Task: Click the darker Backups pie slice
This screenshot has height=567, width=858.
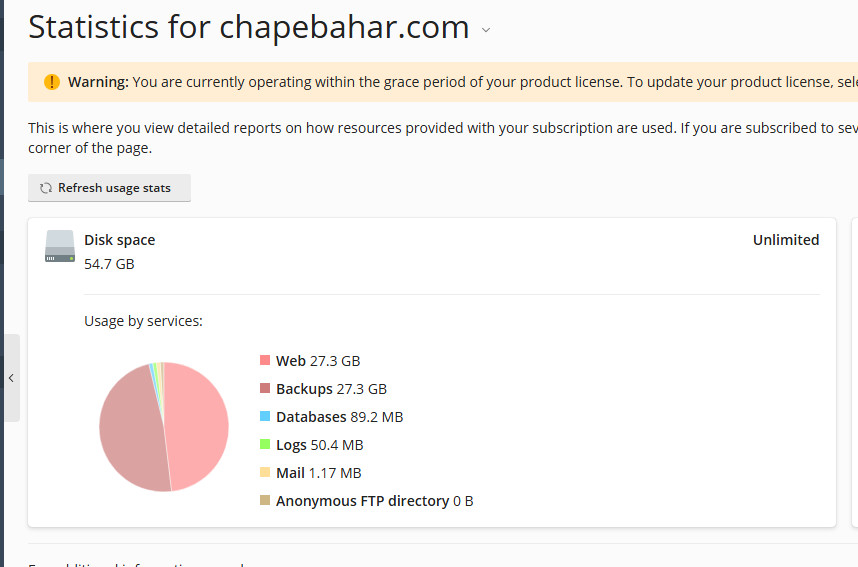Action: pyautogui.click(x=130, y=430)
